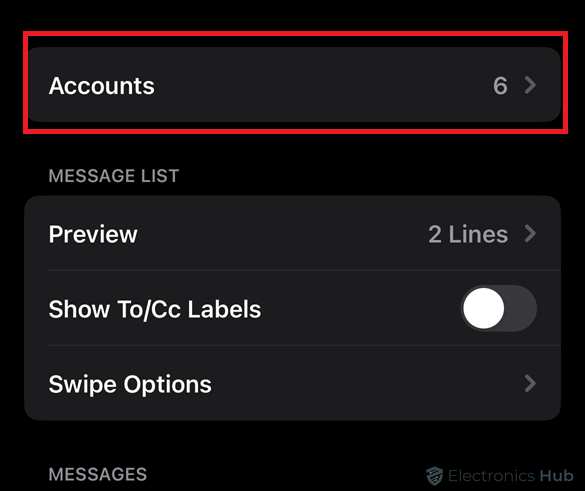The image size is (585, 491).
Task: Click the Preview label text
Action: (x=93, y=235)
